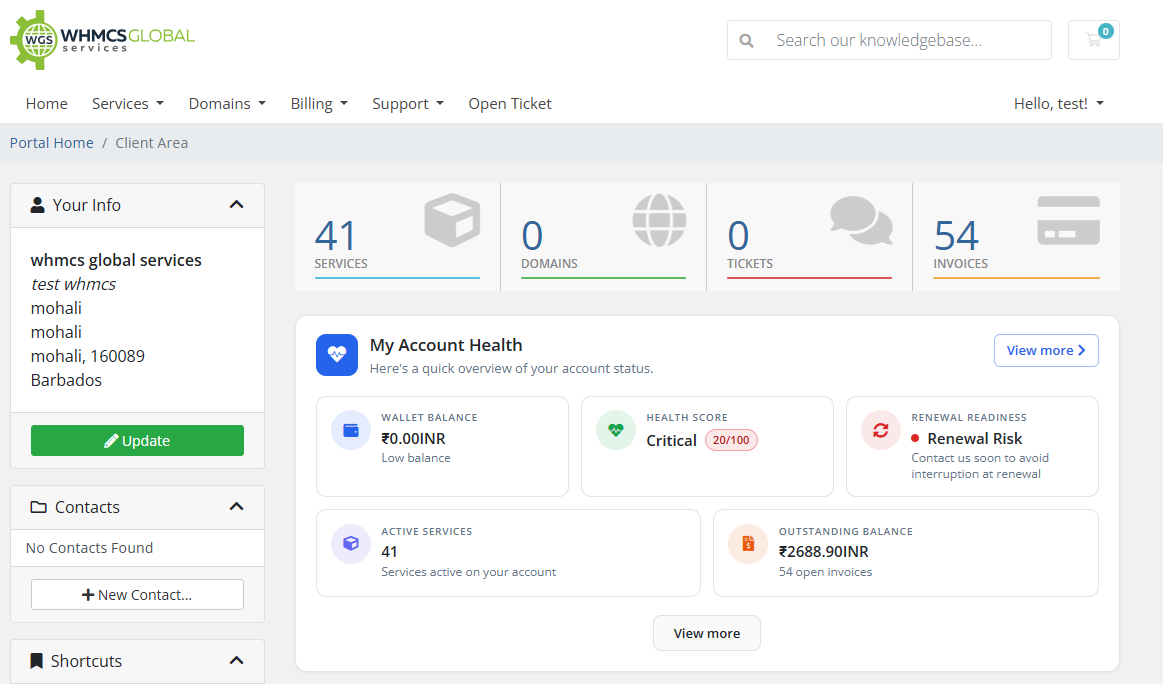Click the Wallet Balance card
This screenshot has width=1163, height=684.
coord(442,447)
